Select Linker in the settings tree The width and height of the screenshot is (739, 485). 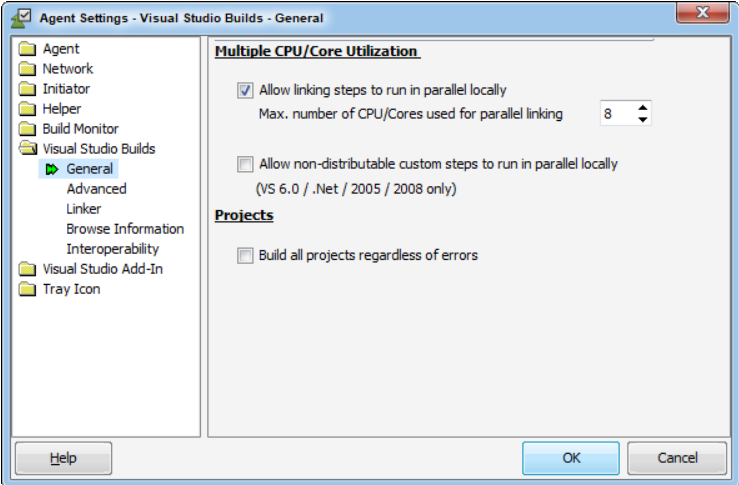(84, 209)
